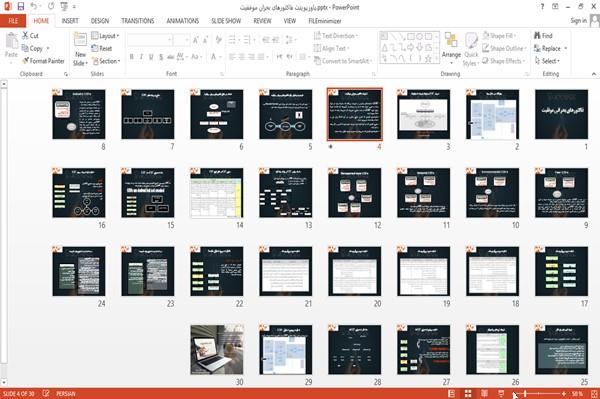The image size is (600, 399).
Task: Open the FILE tab
Action: 13,21
